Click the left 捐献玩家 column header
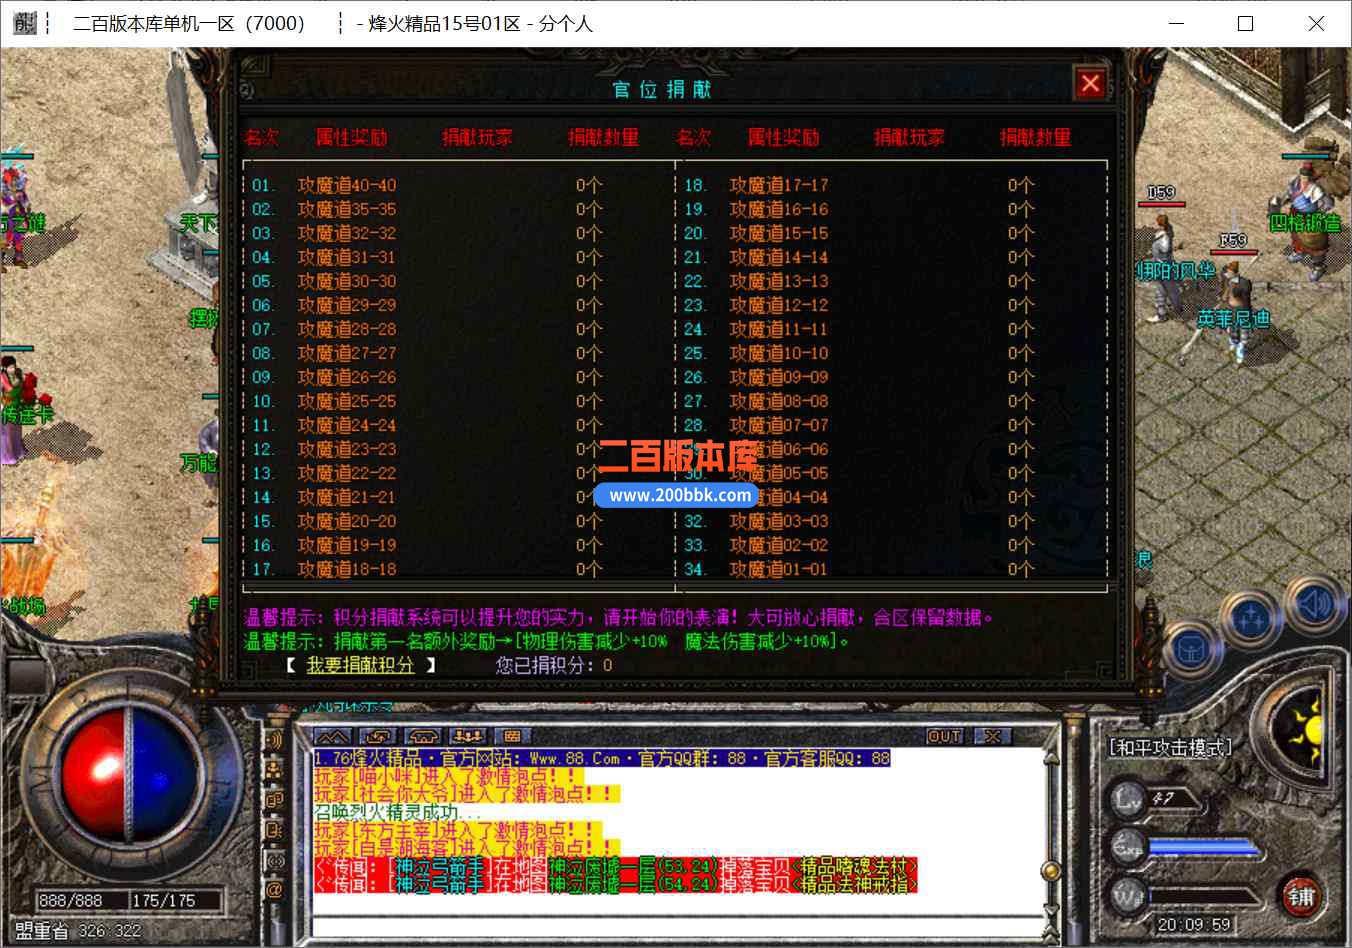The image size is (1352, 948). (x=478, y=137)
